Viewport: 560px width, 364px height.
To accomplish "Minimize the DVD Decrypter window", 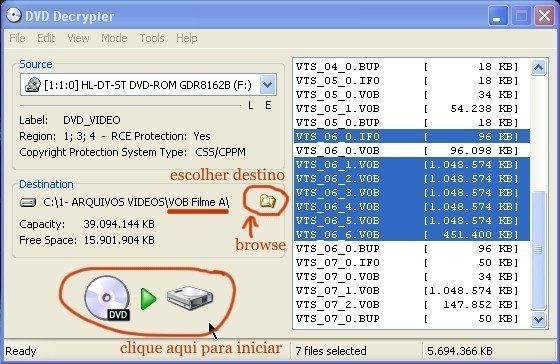I will [x=498, y=16].
